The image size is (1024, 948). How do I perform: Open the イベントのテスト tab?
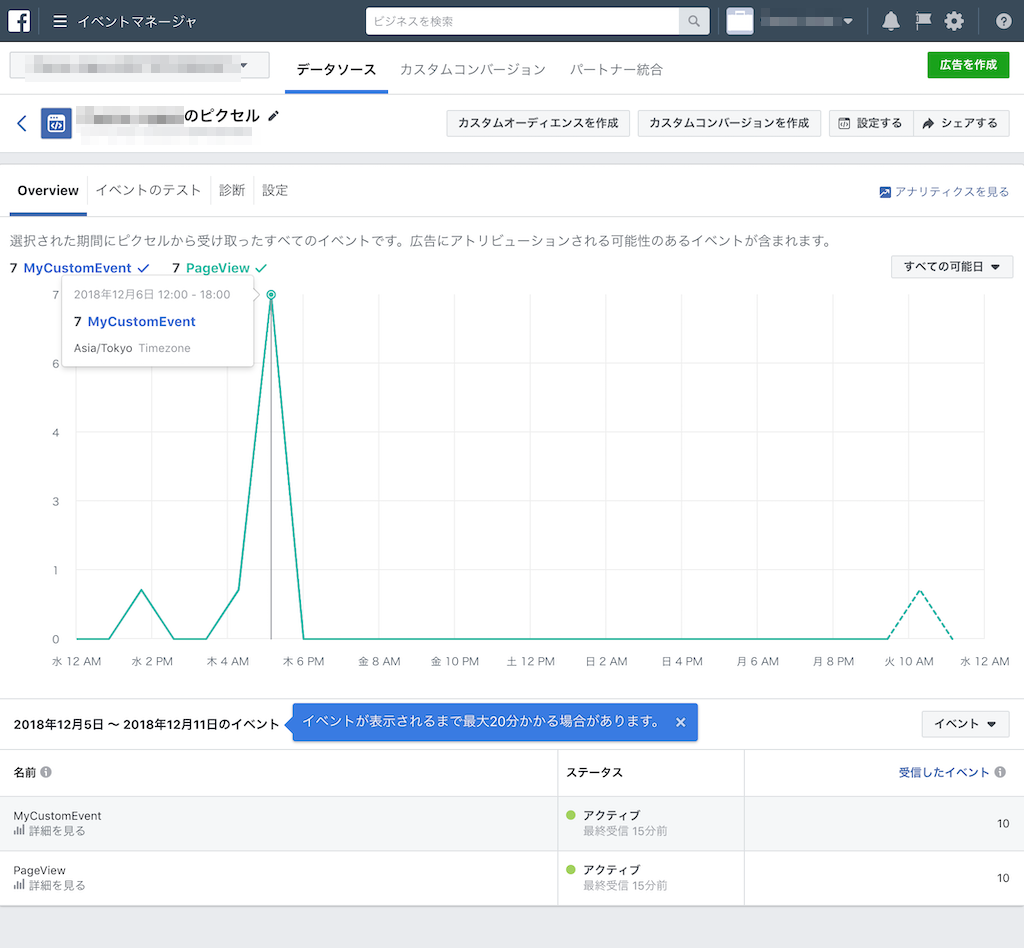[x=148, y=190]
